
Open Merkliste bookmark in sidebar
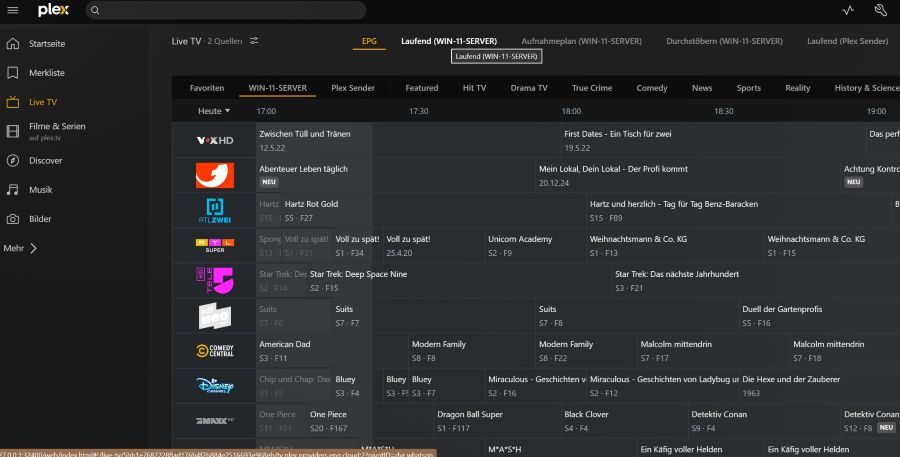pyautogui.click(x=47, y=73)
